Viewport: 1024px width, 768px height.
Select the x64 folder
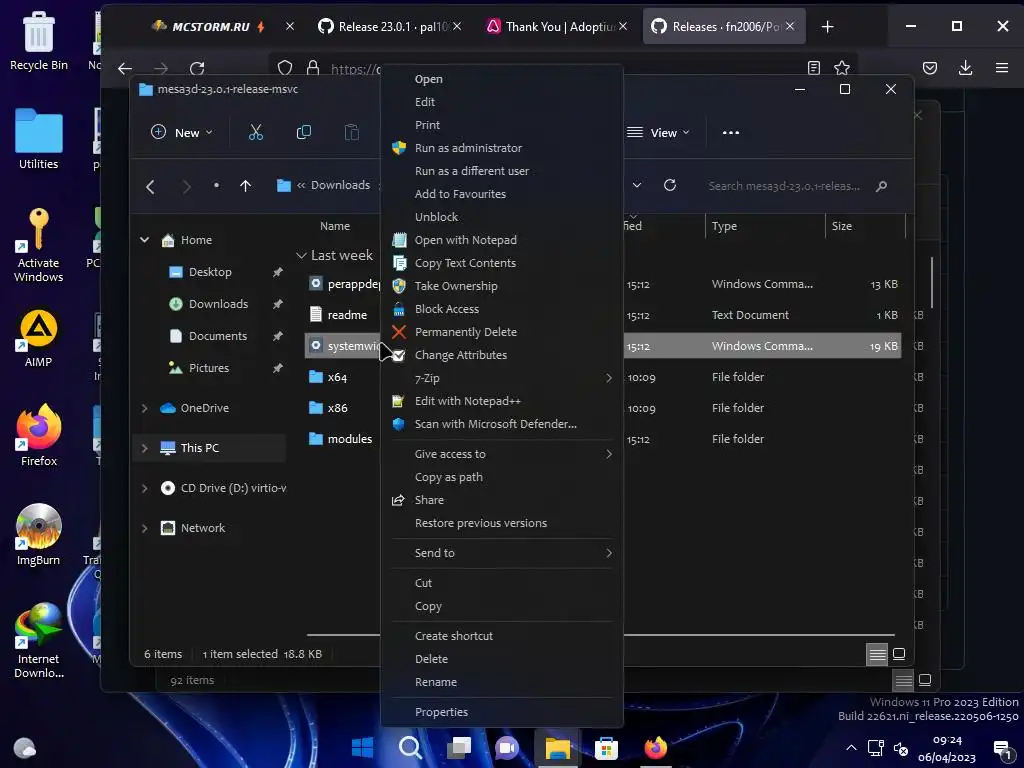[337, 377]
